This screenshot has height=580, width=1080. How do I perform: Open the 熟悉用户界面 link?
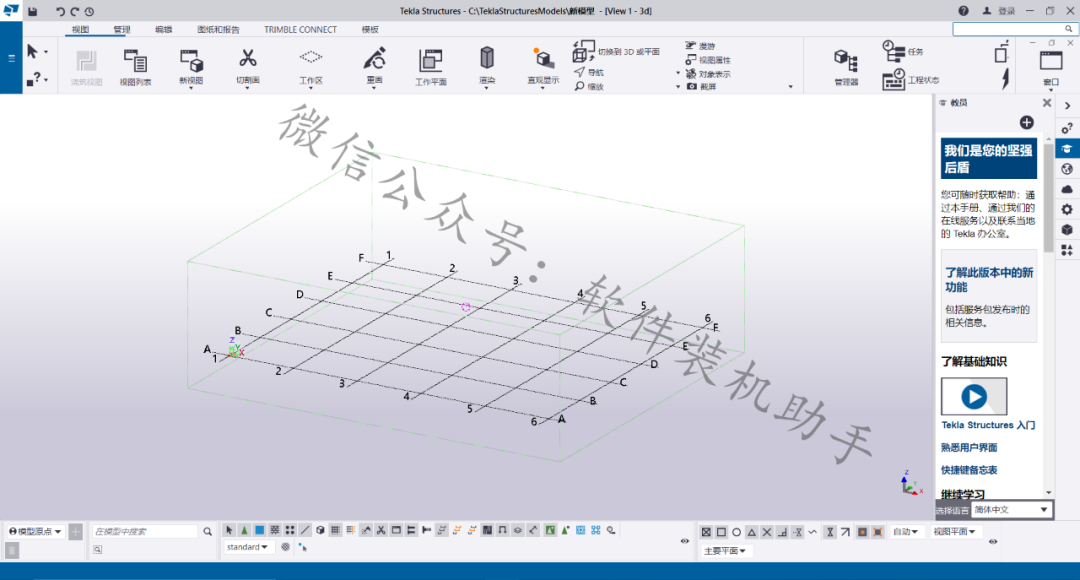[969, 448]
